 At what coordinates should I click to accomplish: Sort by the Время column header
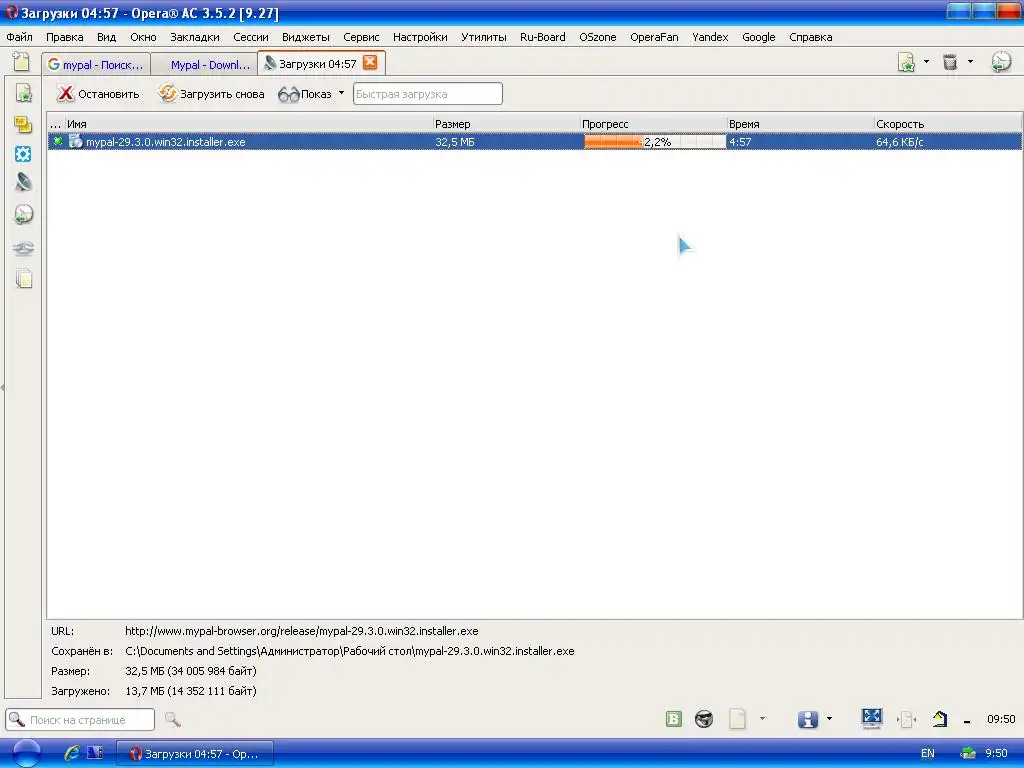click(800, 123)
